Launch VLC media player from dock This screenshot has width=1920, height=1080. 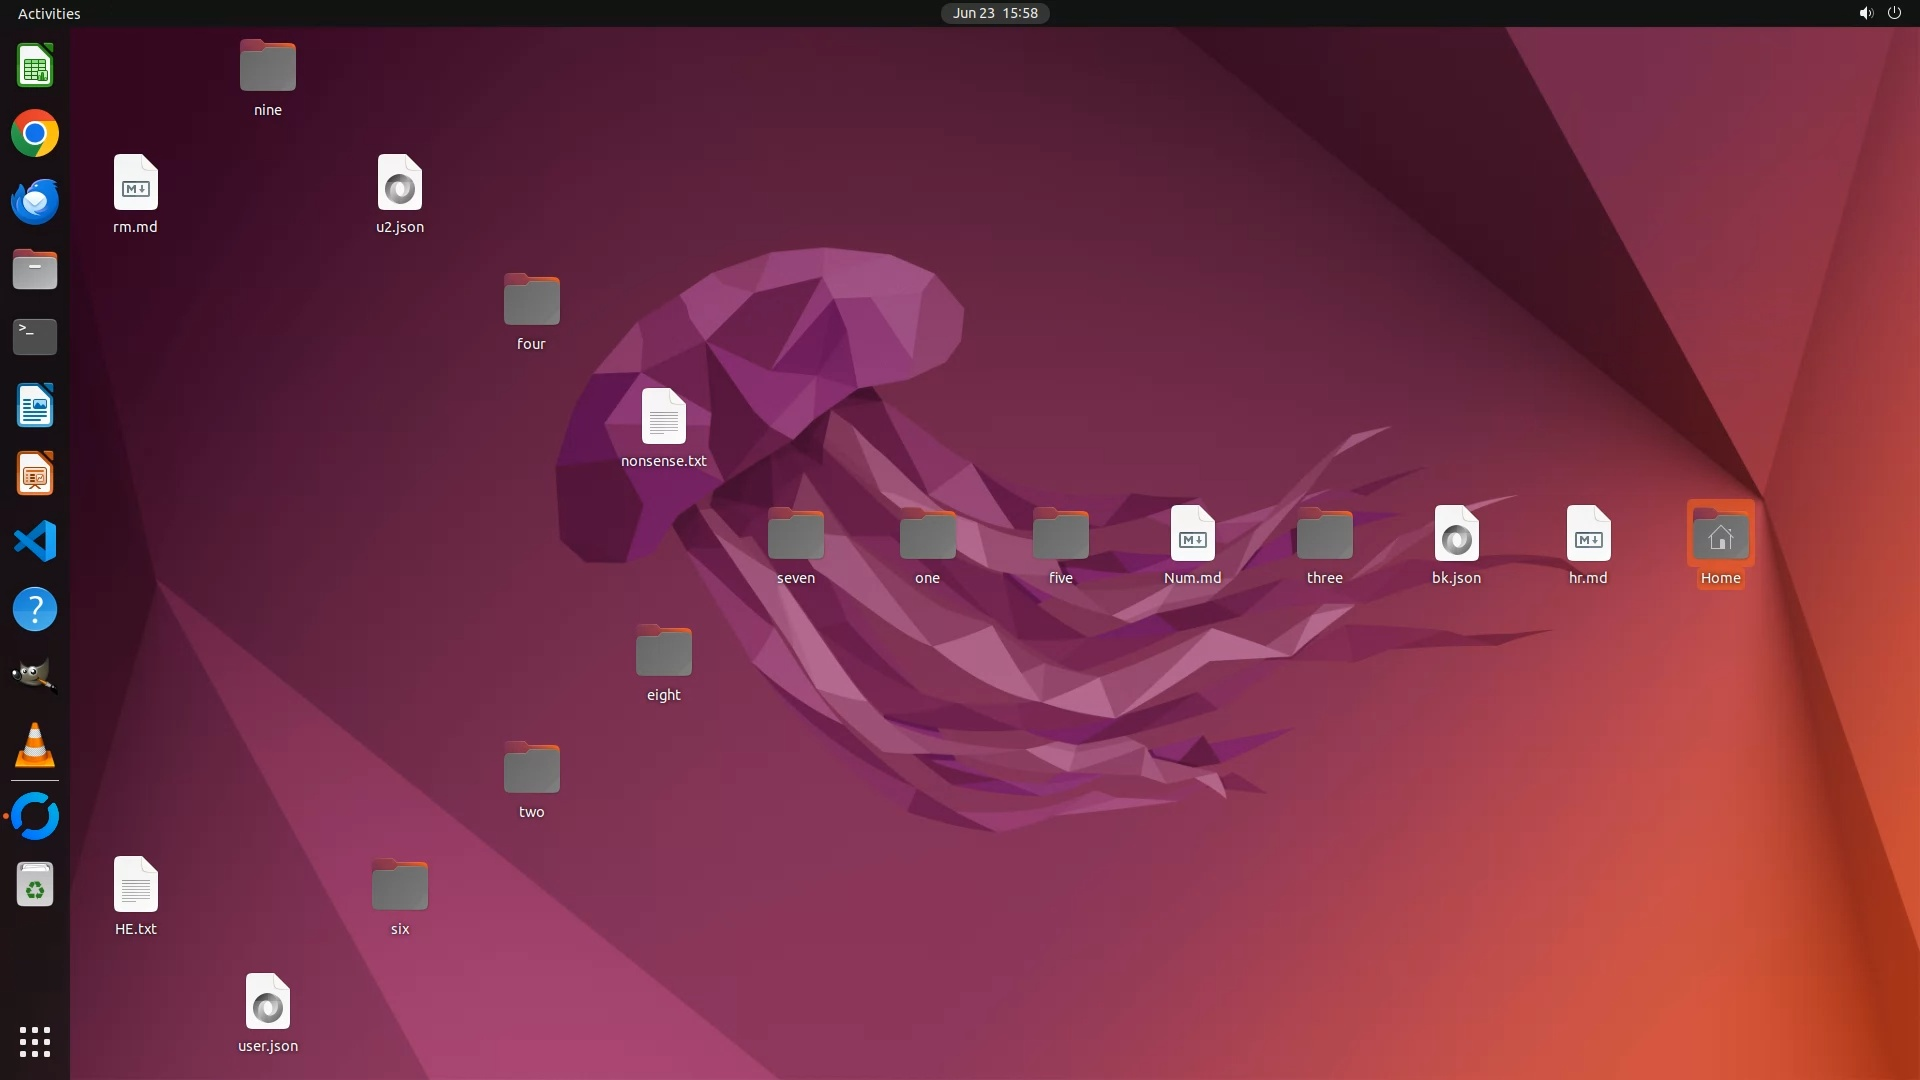pos(35,746)
